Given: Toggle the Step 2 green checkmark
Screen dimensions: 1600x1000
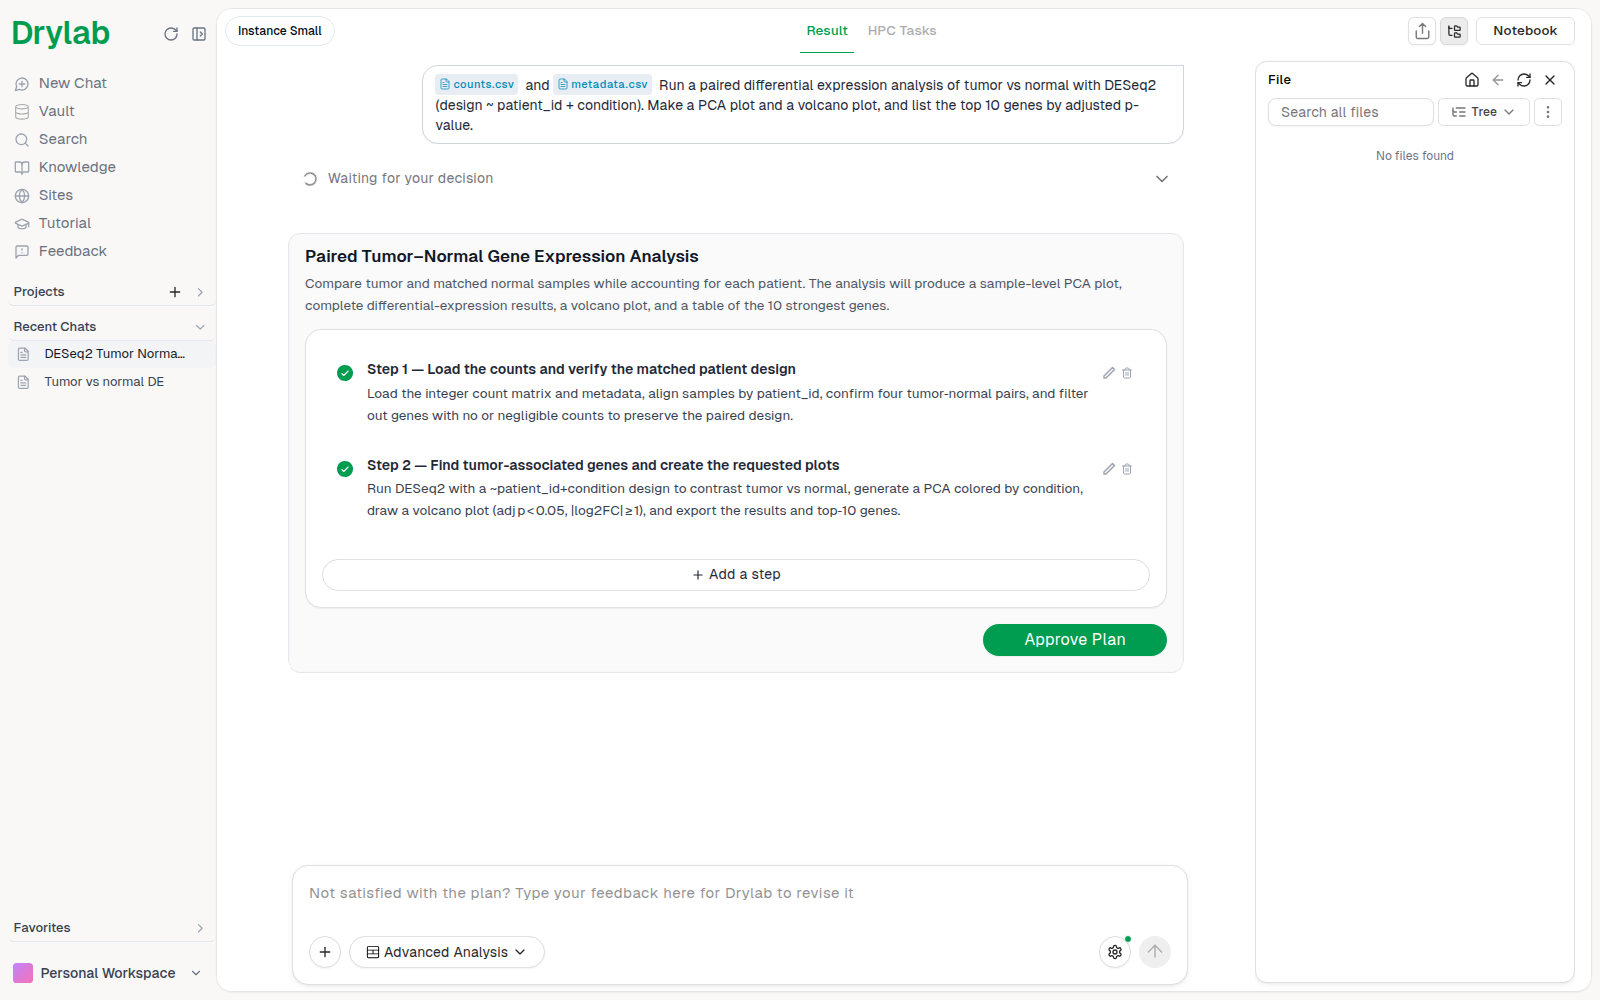Looking at the screenshot, I should coord(345,469).
